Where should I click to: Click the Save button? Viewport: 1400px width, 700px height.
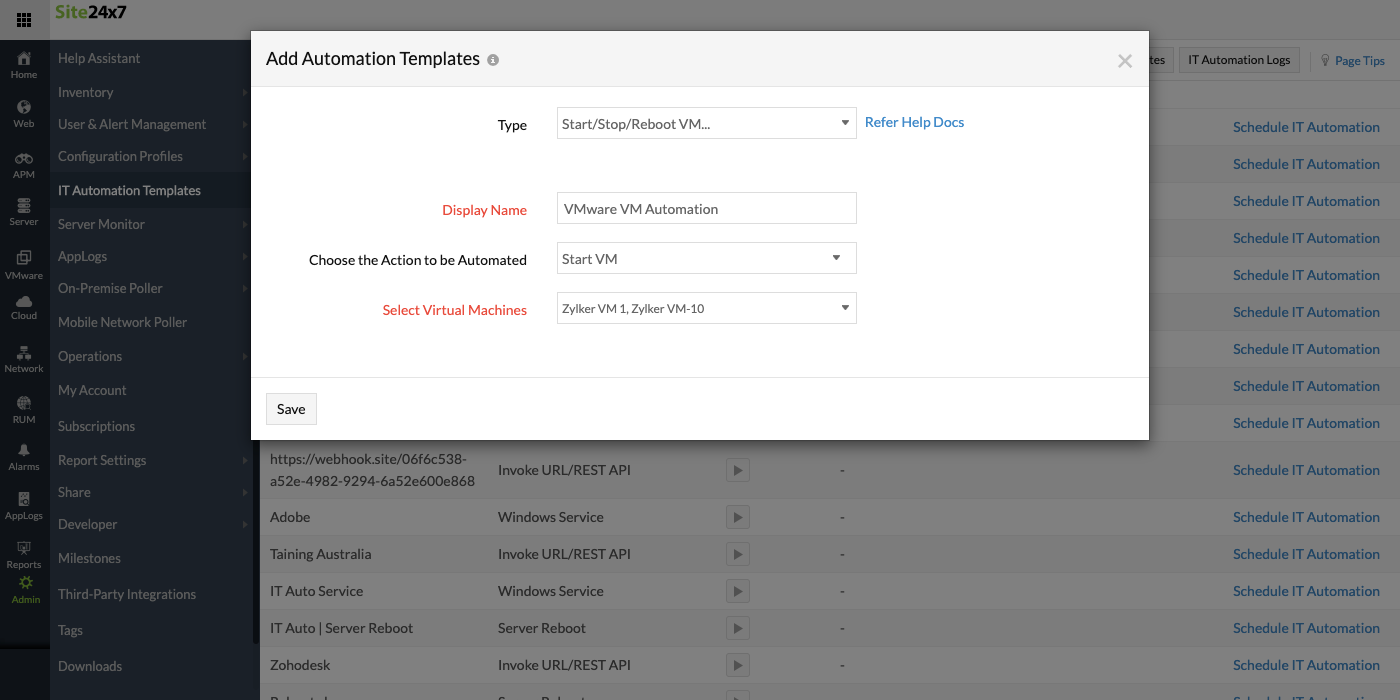click(291, 408)
